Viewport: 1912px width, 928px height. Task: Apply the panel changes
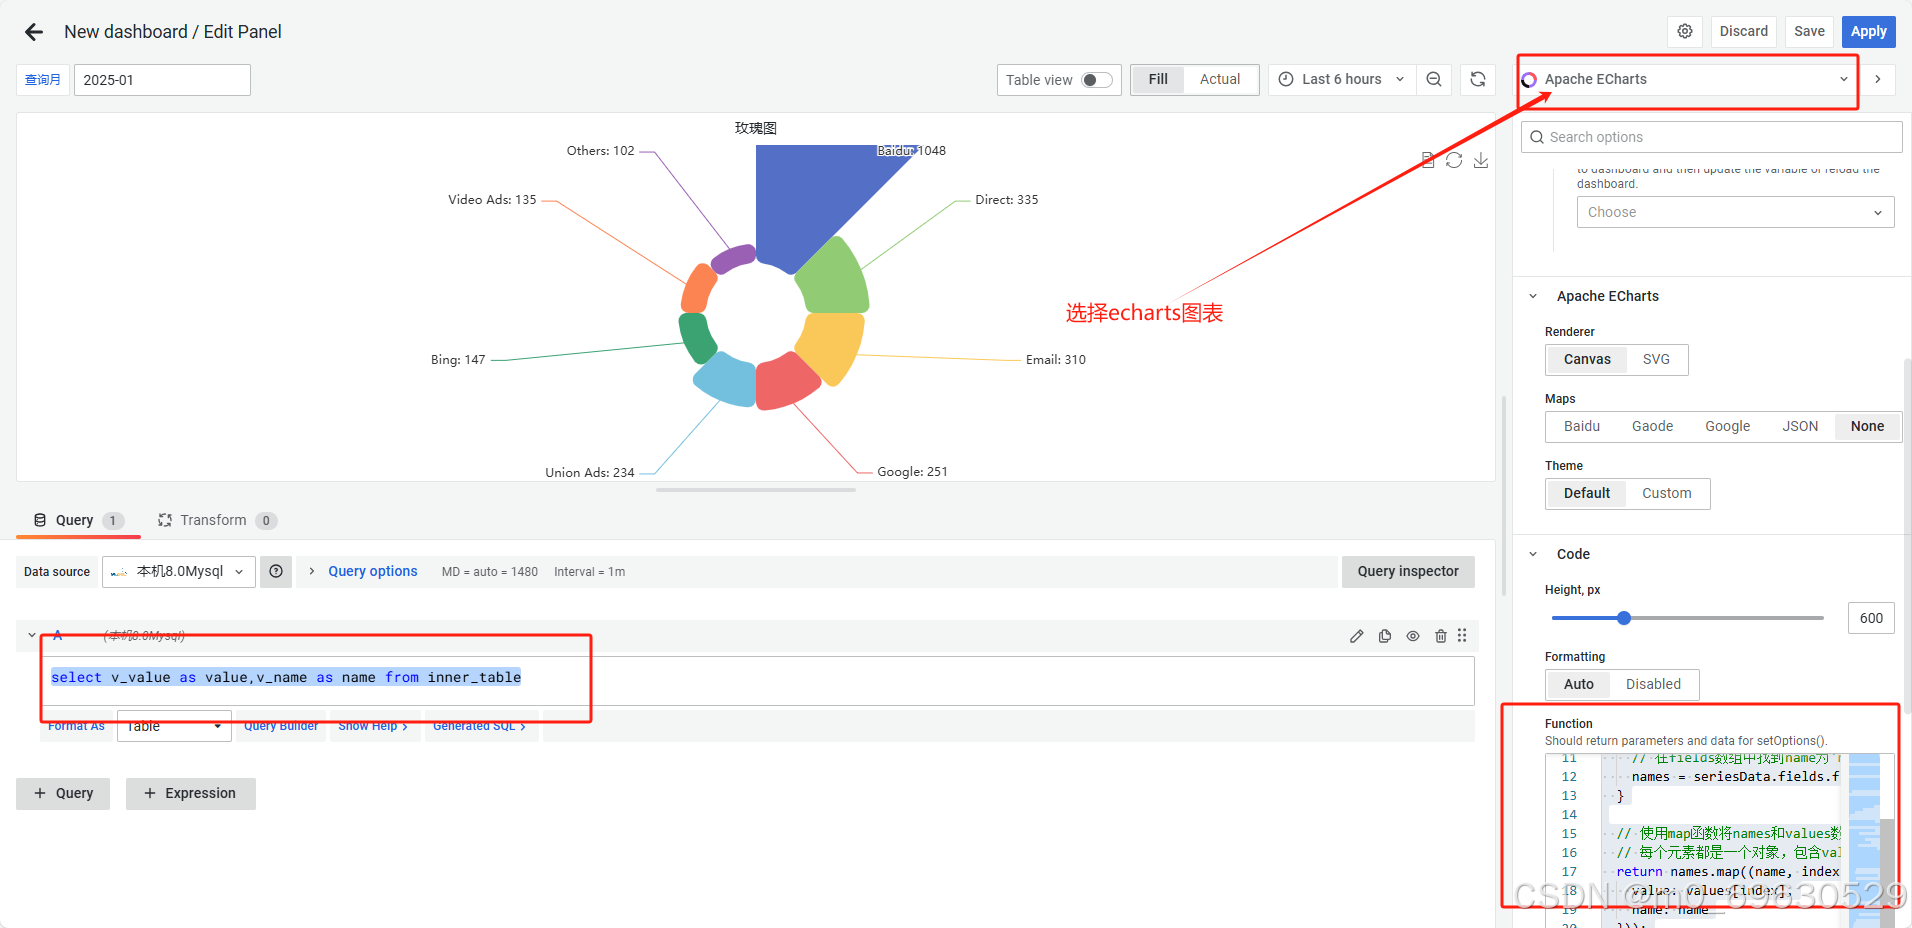(x=1867, y=31)
